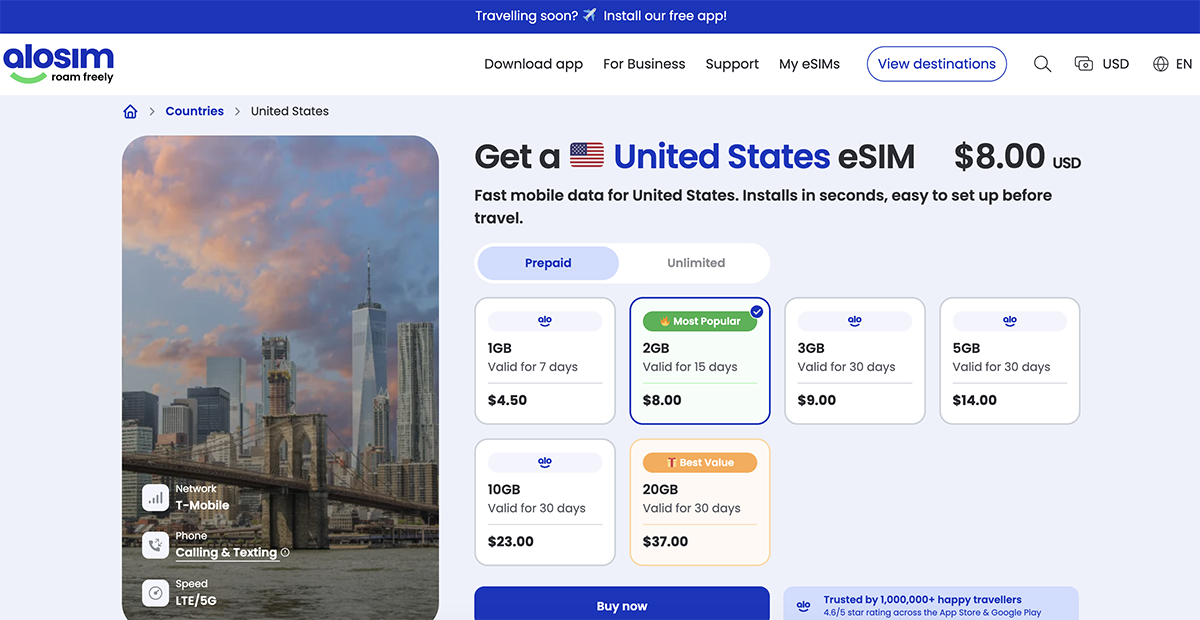This screenshot has width=1200, height=620.
Task: Click the Phone calling icon
Action: (155, 545)
